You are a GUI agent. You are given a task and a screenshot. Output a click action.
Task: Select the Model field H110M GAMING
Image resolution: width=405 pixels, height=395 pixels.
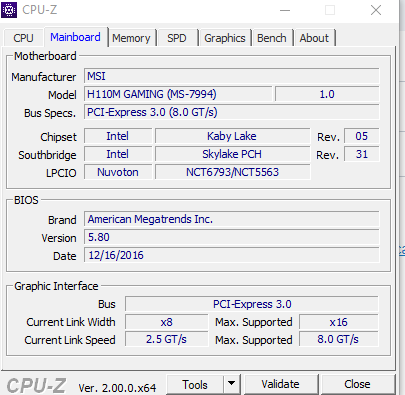tap(178, 94)
